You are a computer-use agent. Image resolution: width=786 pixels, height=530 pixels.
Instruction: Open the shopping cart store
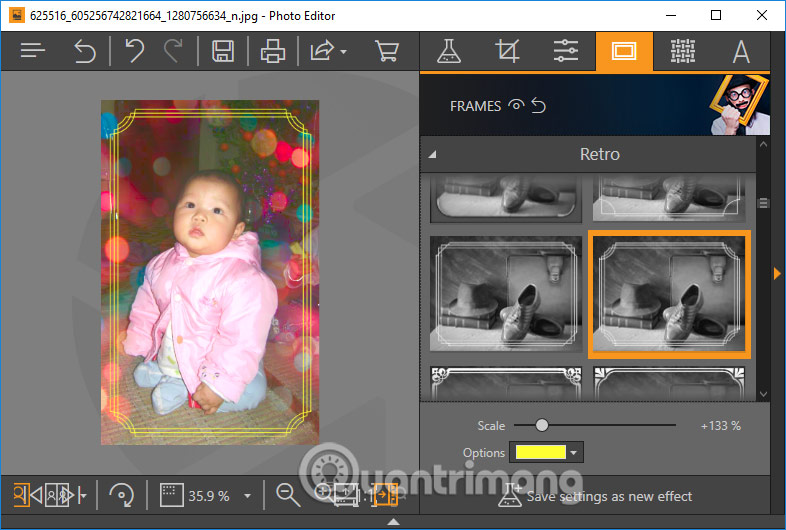pos(386,51)
